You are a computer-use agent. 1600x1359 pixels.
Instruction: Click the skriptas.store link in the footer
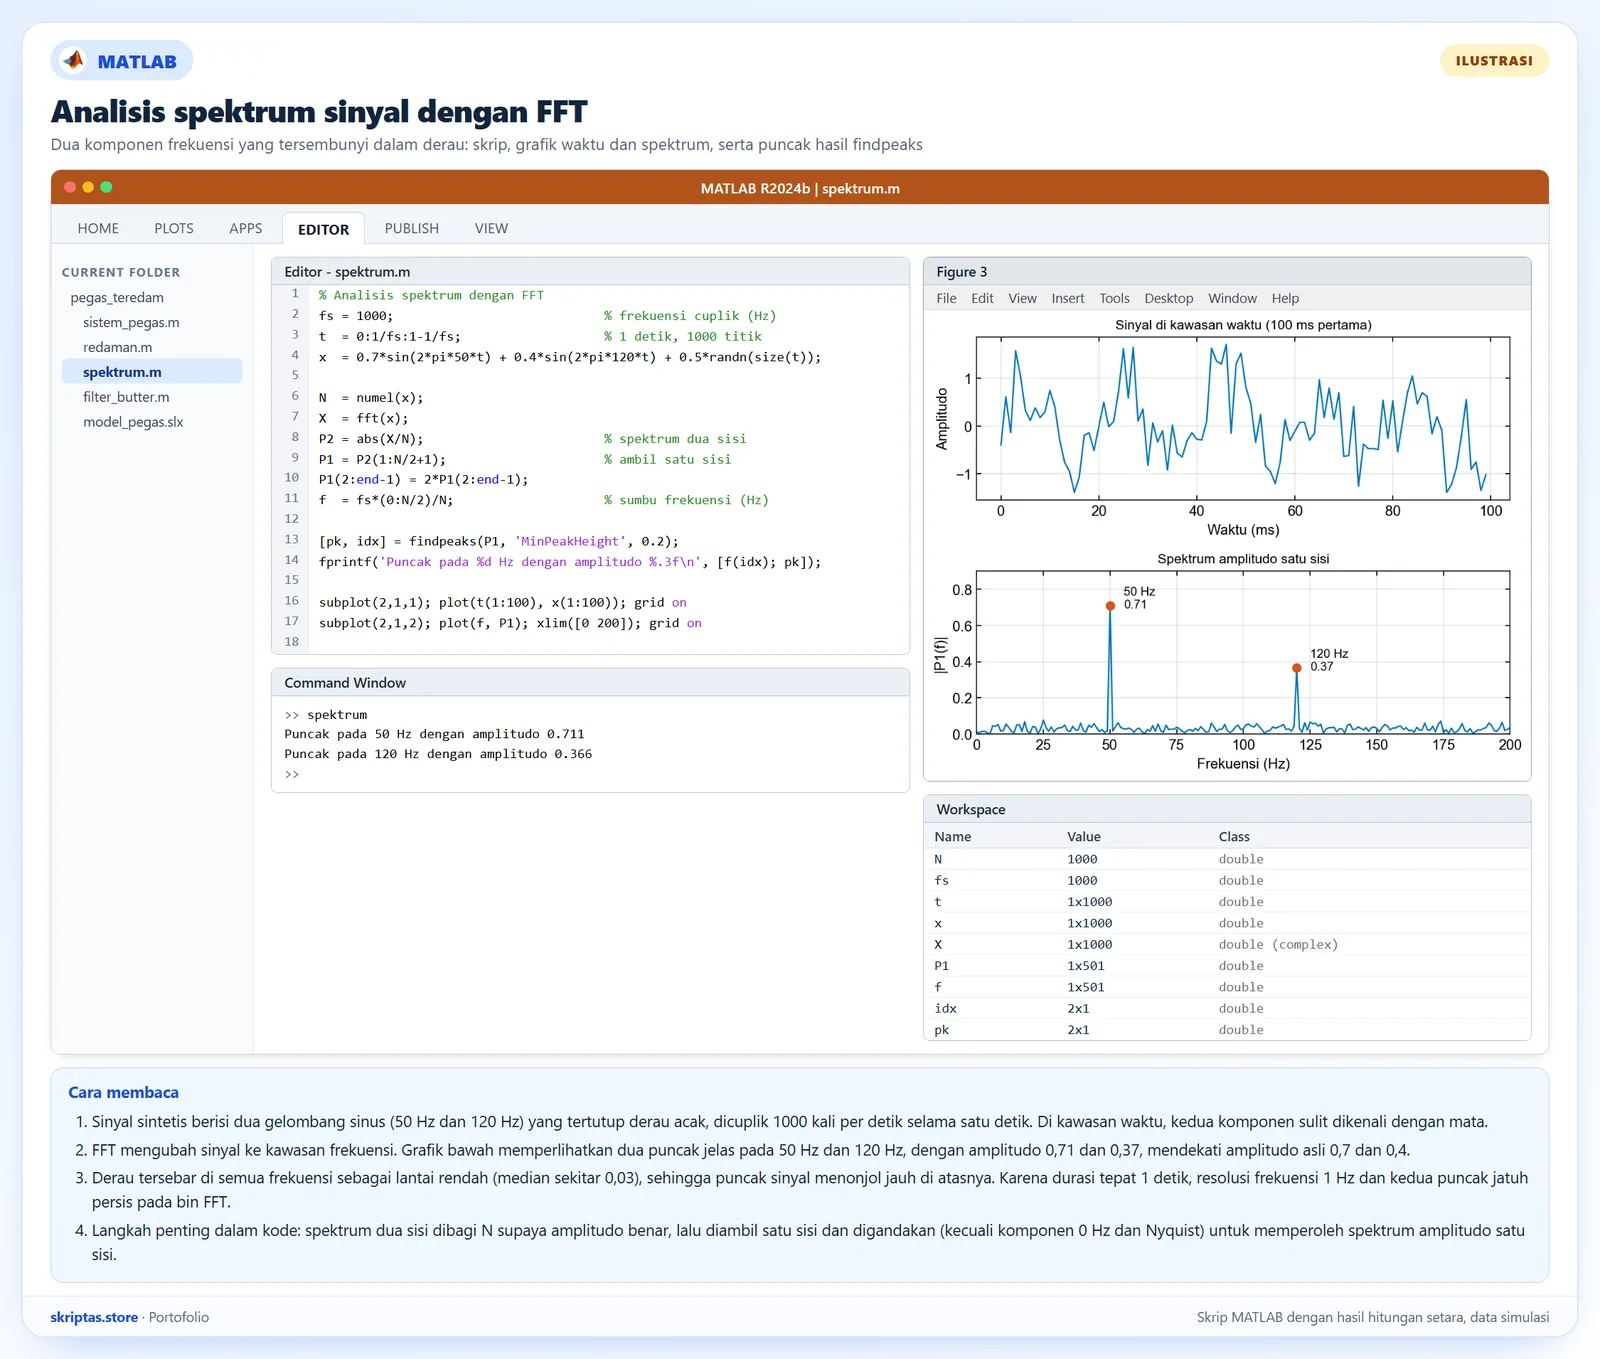pyautogui.click(x=94, y=1317)
